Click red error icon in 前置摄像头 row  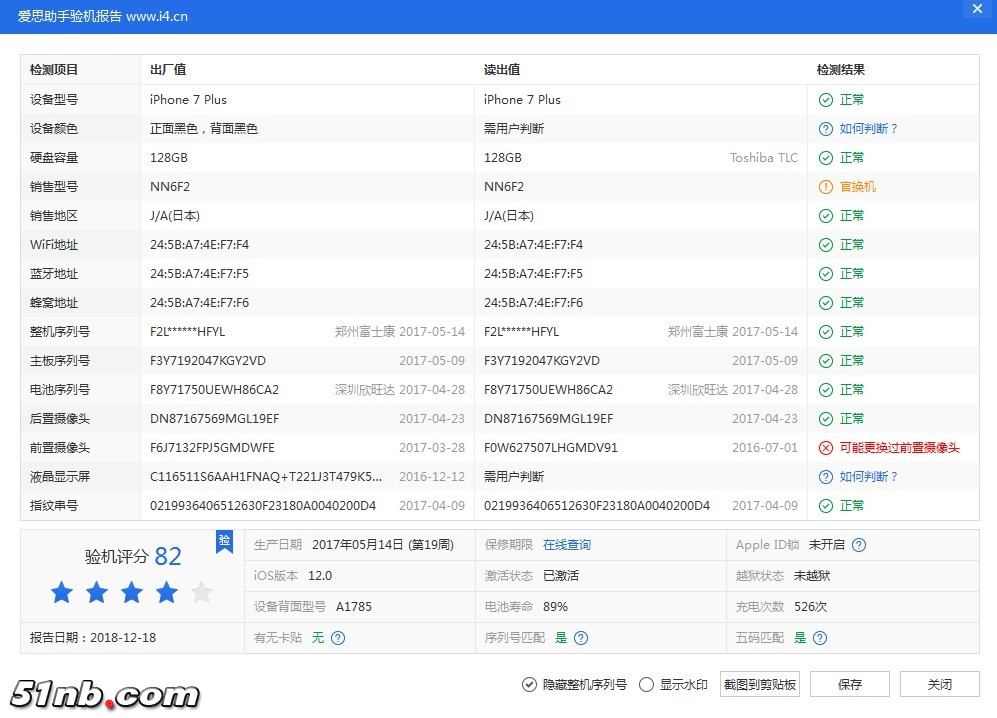pyautogui.click(x=825, y=448)
